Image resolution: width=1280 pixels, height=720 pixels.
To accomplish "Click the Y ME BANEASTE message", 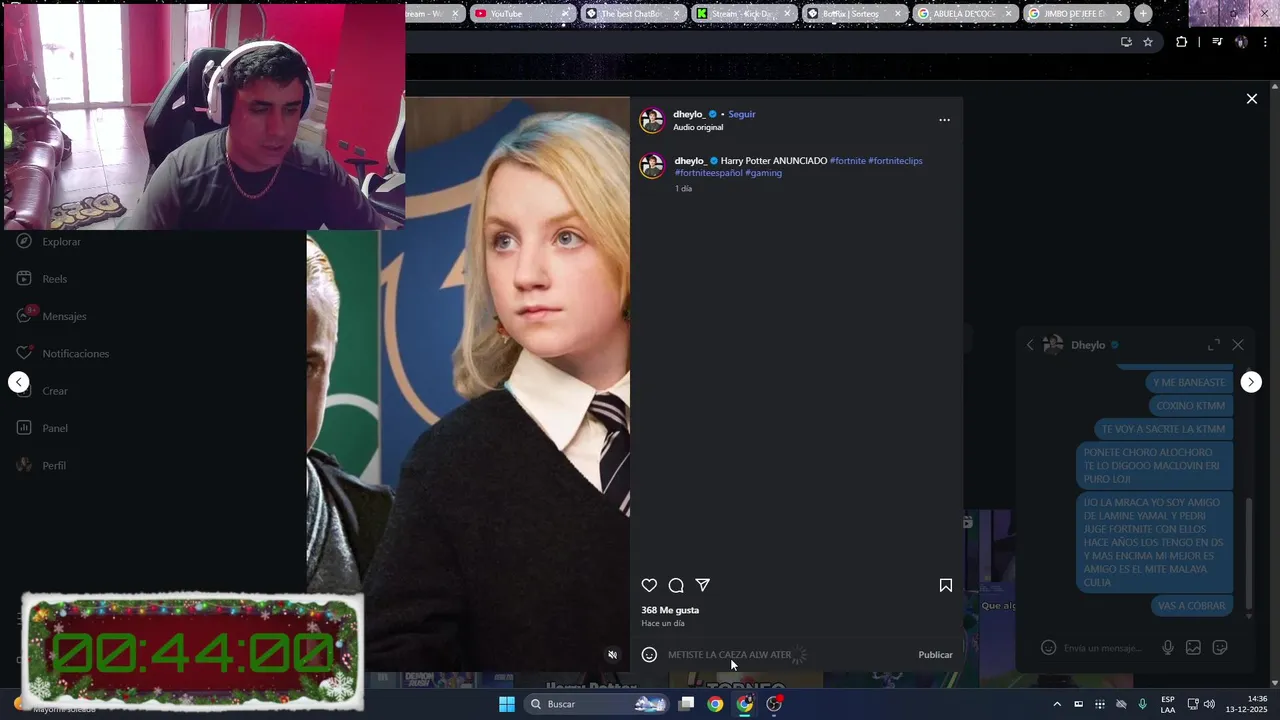I will (x=1188, y=383).
